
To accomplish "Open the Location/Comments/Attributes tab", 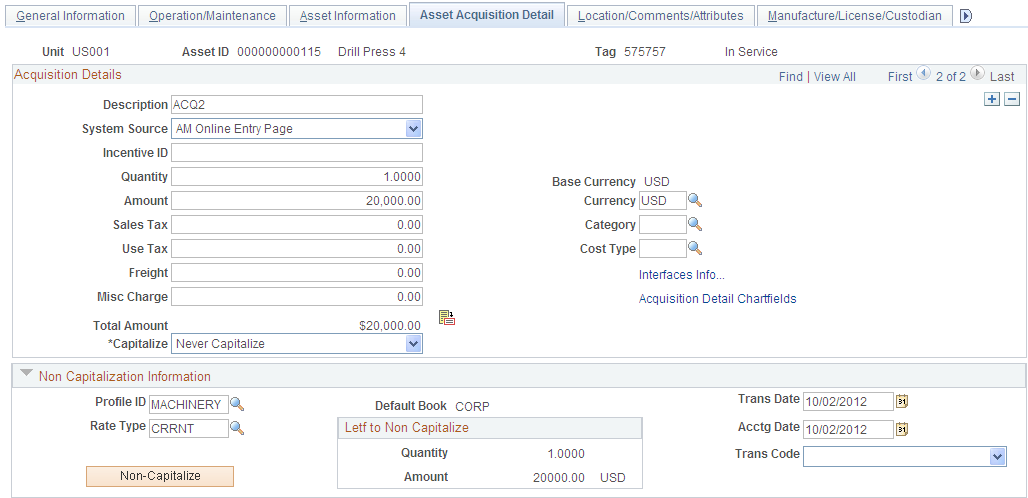I will tap(660, 16).
